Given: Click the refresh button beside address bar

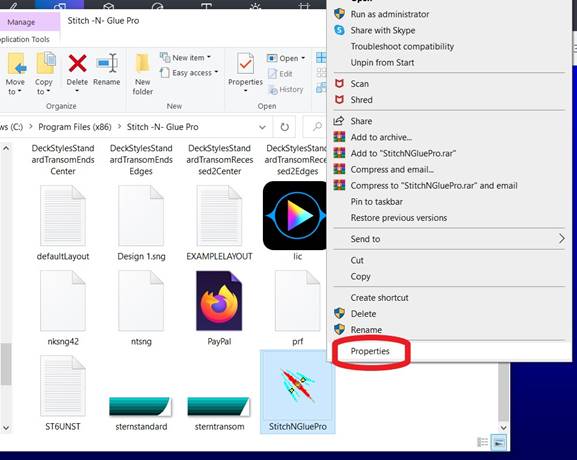Looking at the screenshot, I should [x=284, y=127].
